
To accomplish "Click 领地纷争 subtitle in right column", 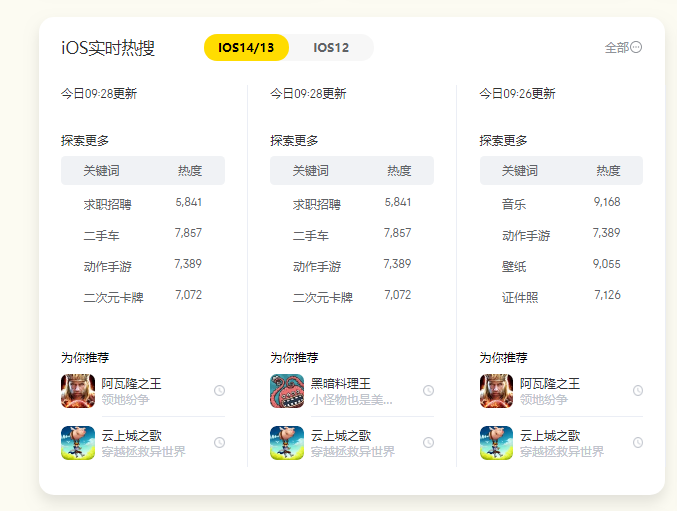I will 544,400.
